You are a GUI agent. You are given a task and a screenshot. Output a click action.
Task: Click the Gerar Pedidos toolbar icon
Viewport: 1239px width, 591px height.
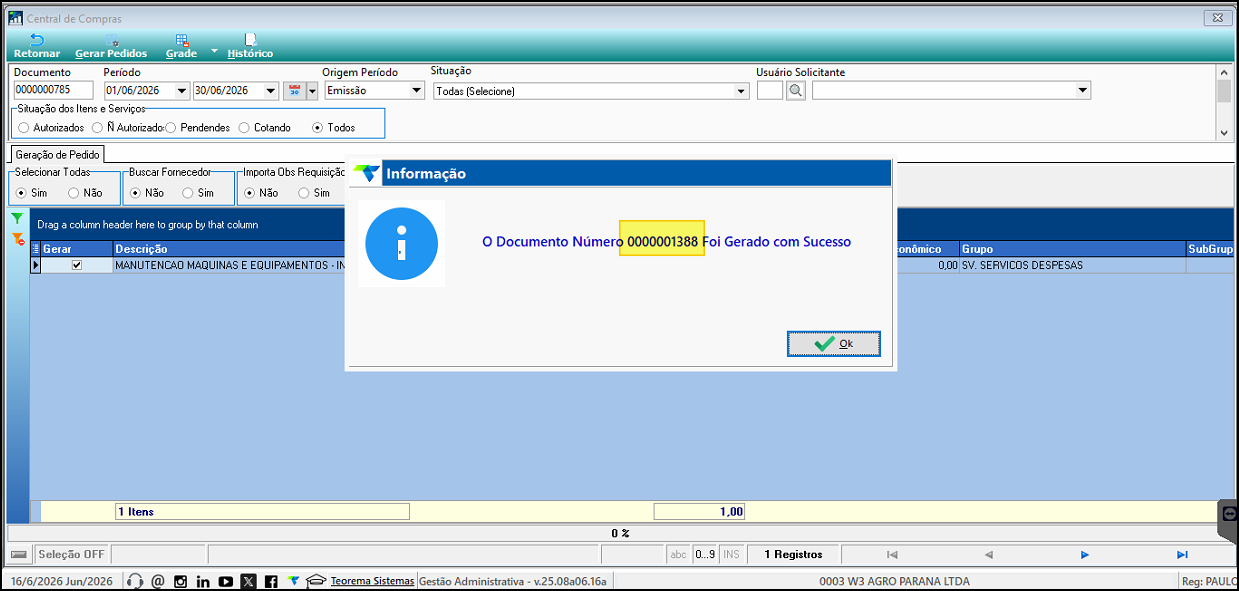[111, 40]
